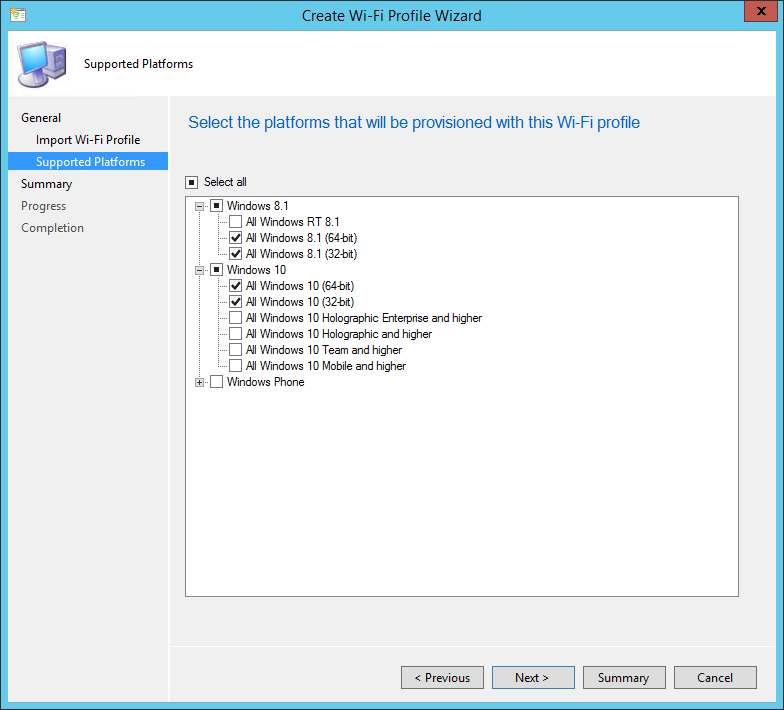Click the Previous button

point(442,678)
